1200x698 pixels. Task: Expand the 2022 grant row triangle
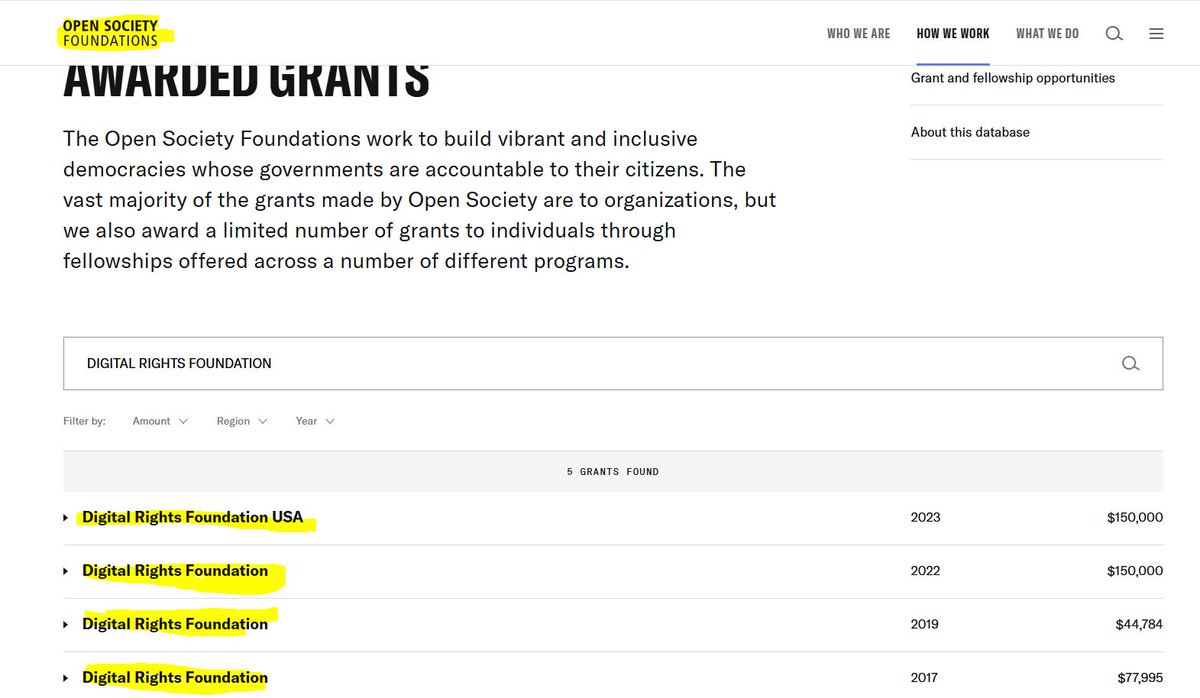click(66, 571)
